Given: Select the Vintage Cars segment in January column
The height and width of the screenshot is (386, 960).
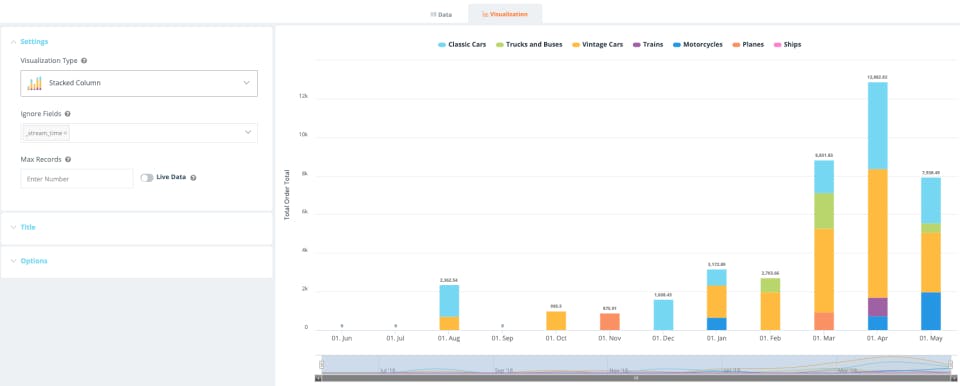Looking at the screenshot, I should tap(717, 301).
